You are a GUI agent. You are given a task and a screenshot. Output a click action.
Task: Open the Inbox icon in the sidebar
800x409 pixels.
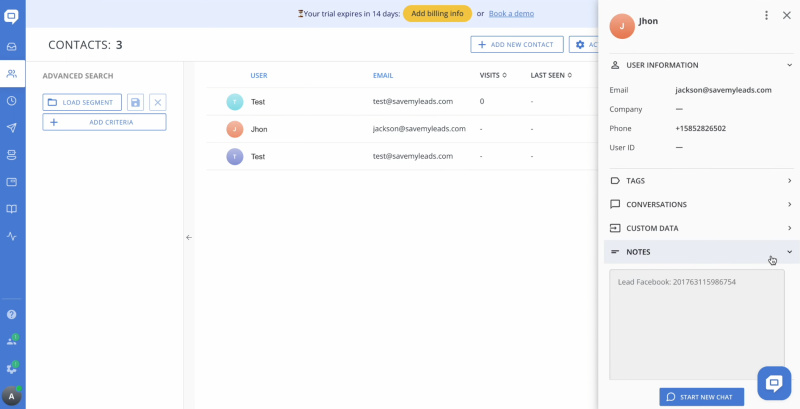click(x=11, y=47)
